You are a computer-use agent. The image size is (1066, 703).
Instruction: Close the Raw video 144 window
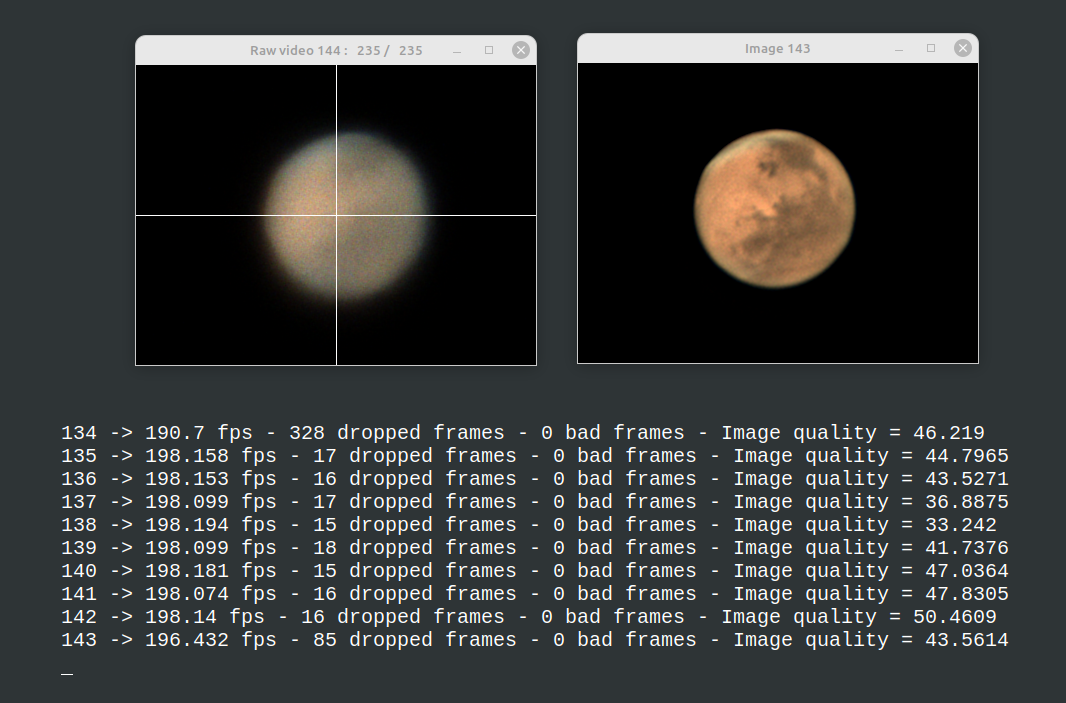521,50
